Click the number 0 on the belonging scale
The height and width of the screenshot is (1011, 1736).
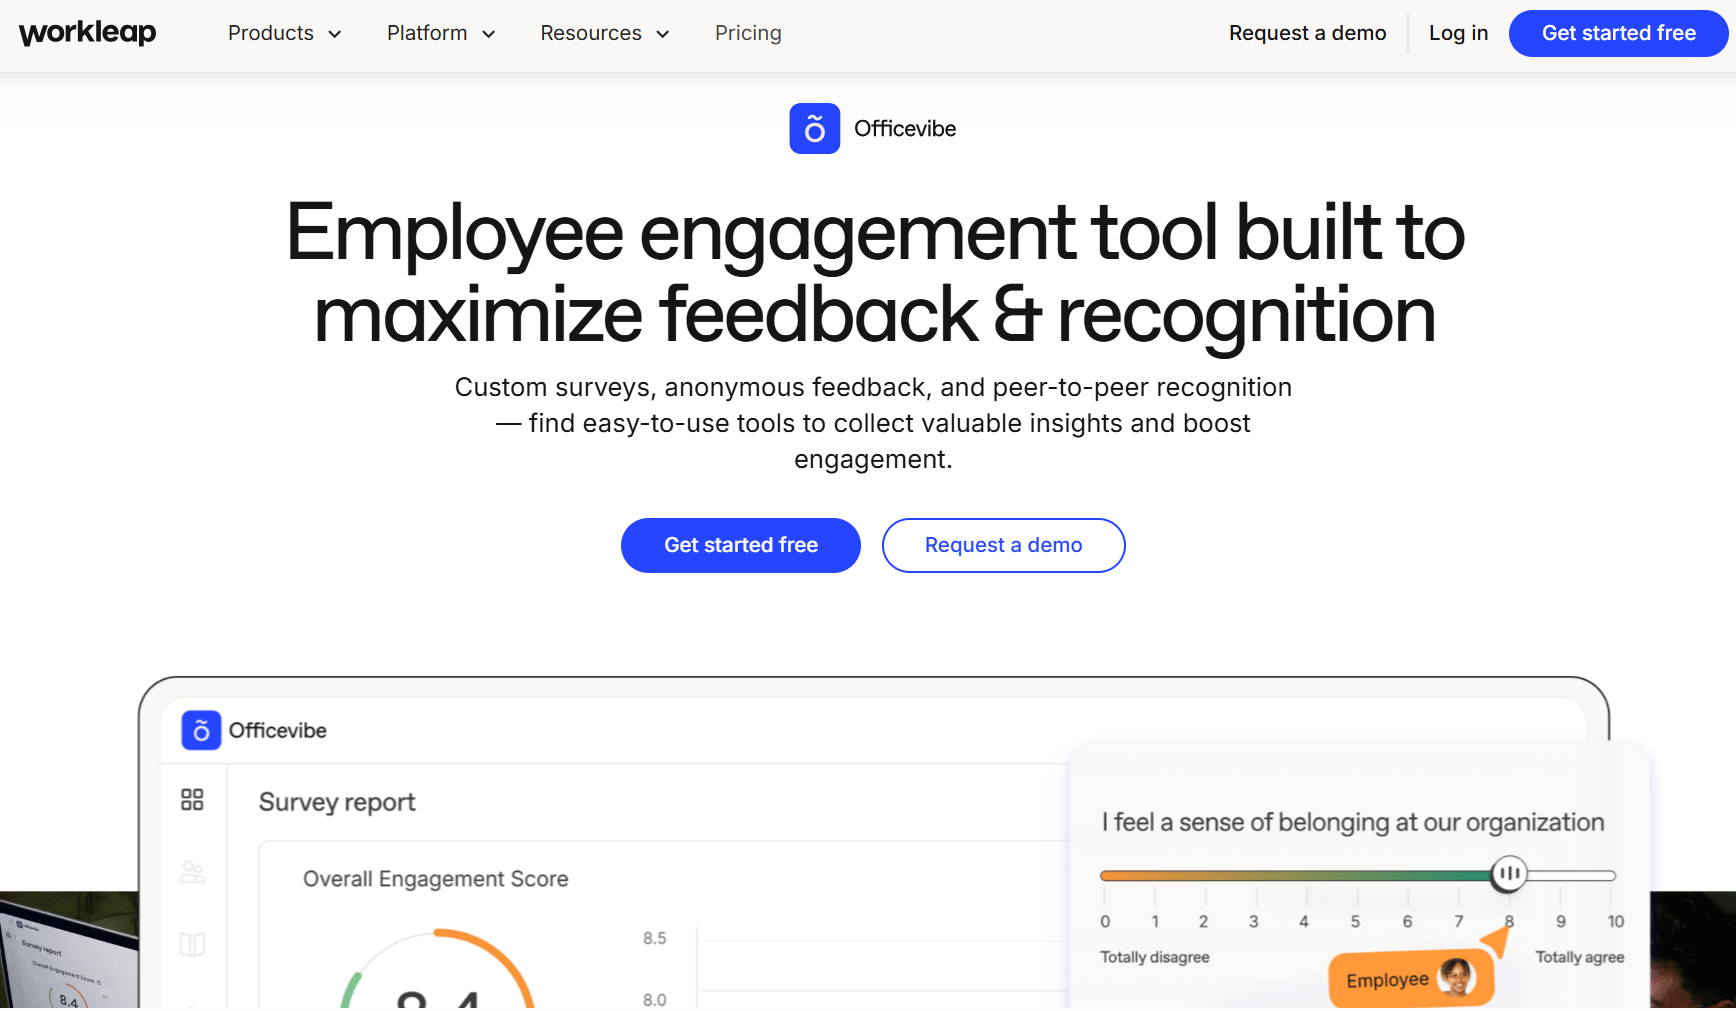(1105, 921)
